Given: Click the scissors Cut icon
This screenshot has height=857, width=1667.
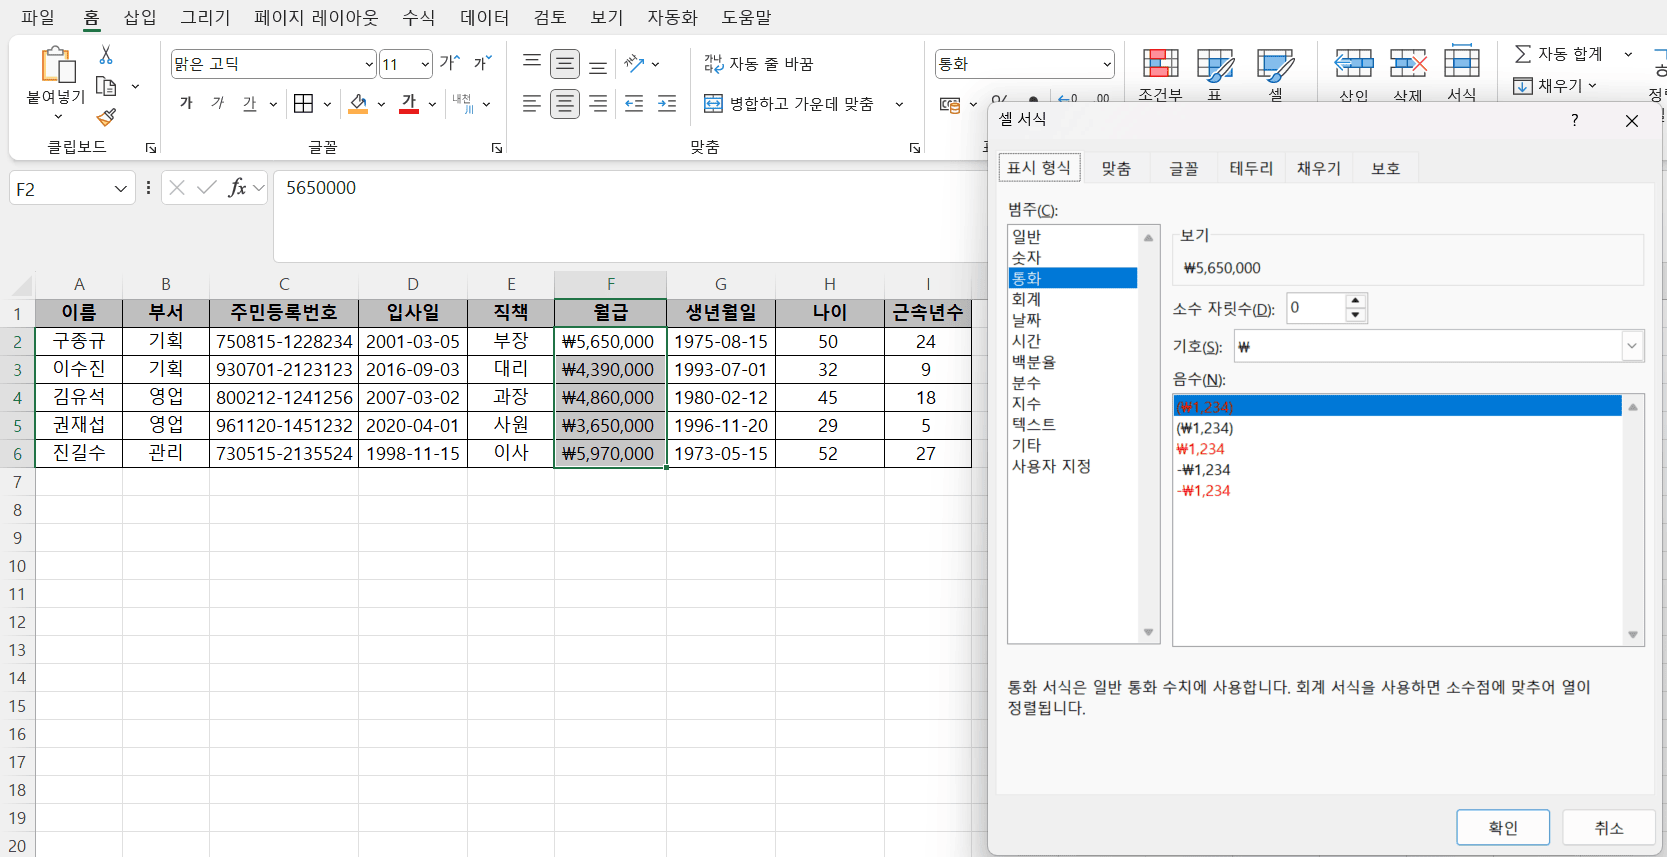Looking at the screenshot, I should pyautogui.click(x=106, y=55).
